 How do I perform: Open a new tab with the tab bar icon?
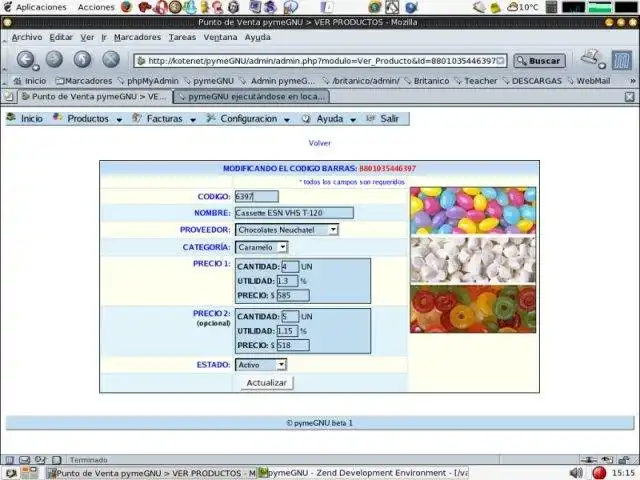click(9, 96)
